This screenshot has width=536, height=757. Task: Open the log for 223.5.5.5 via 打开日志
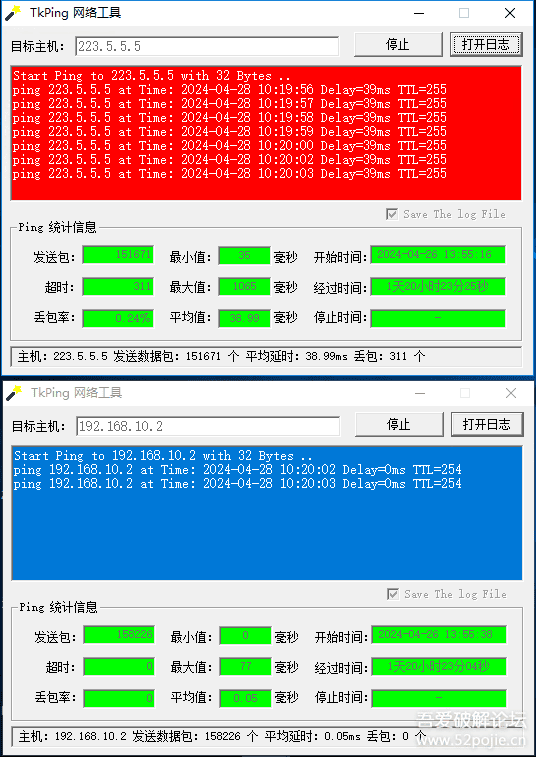(x=486, y=44)
